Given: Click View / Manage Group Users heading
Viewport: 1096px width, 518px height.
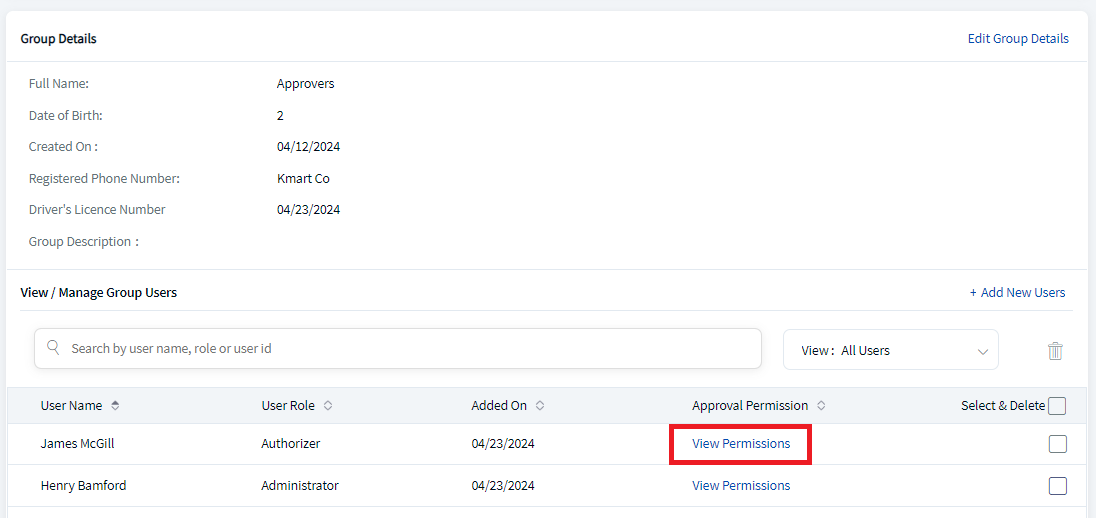Looking at the screenshot, I should click(x=99, y=292).
